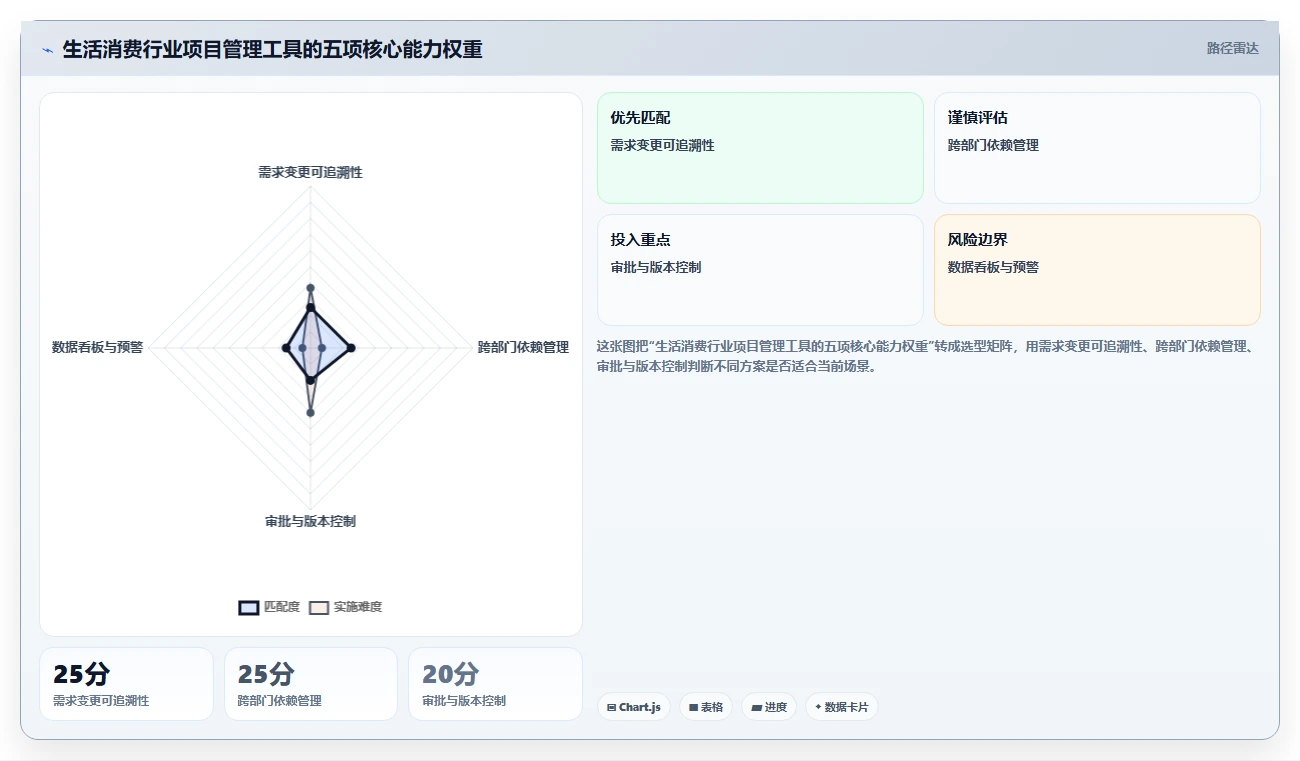Click 审批与版本控制 text in 投入重点 card
Screen dimensions: 1300x761
pos(656,267)
